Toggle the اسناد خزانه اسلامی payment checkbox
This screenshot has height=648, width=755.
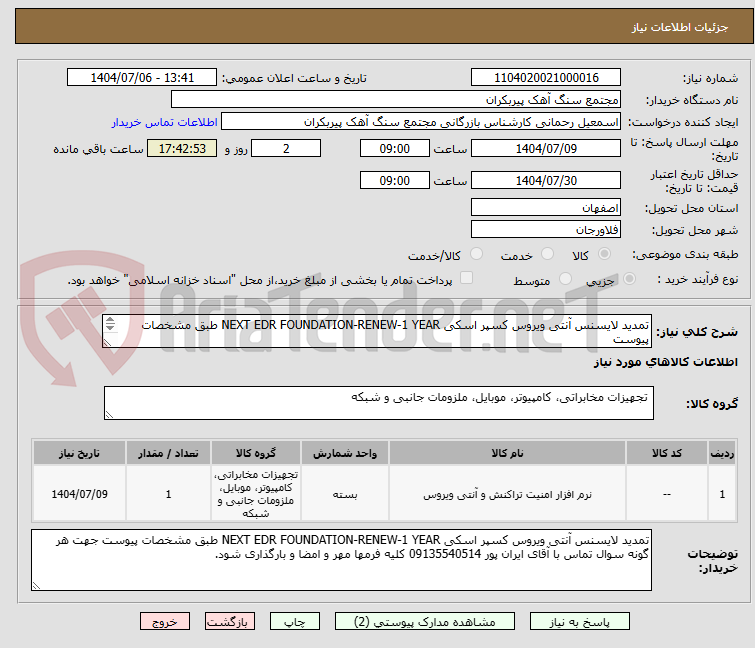[x=465, y=280]
